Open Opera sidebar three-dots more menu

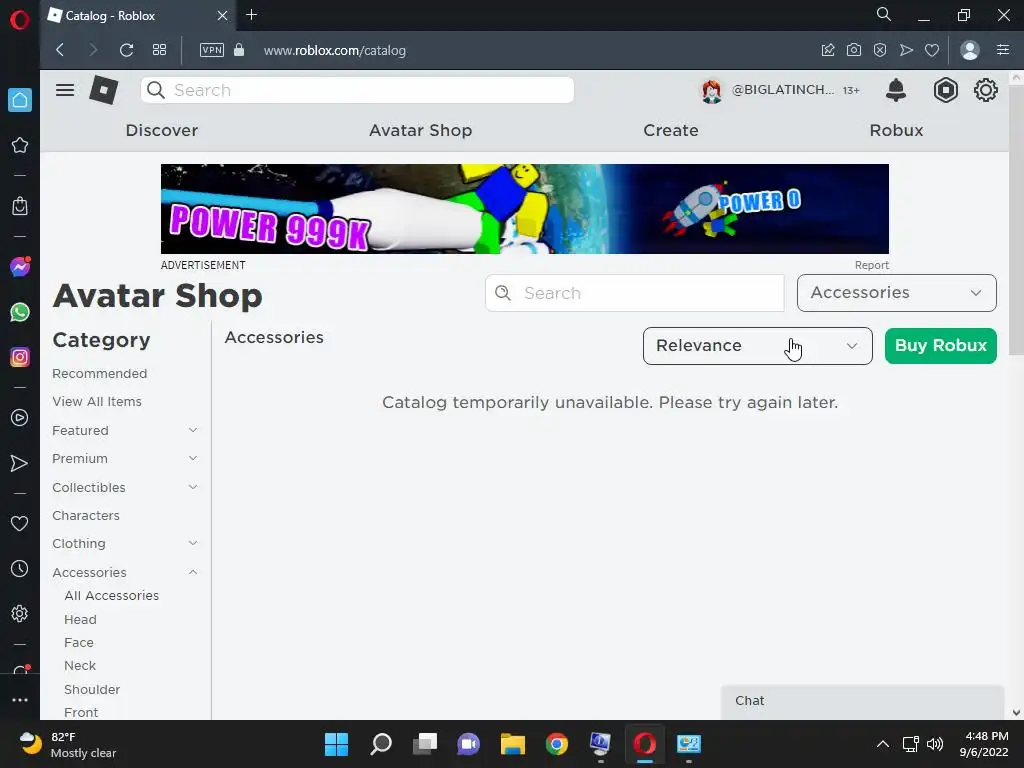[20, 699]
